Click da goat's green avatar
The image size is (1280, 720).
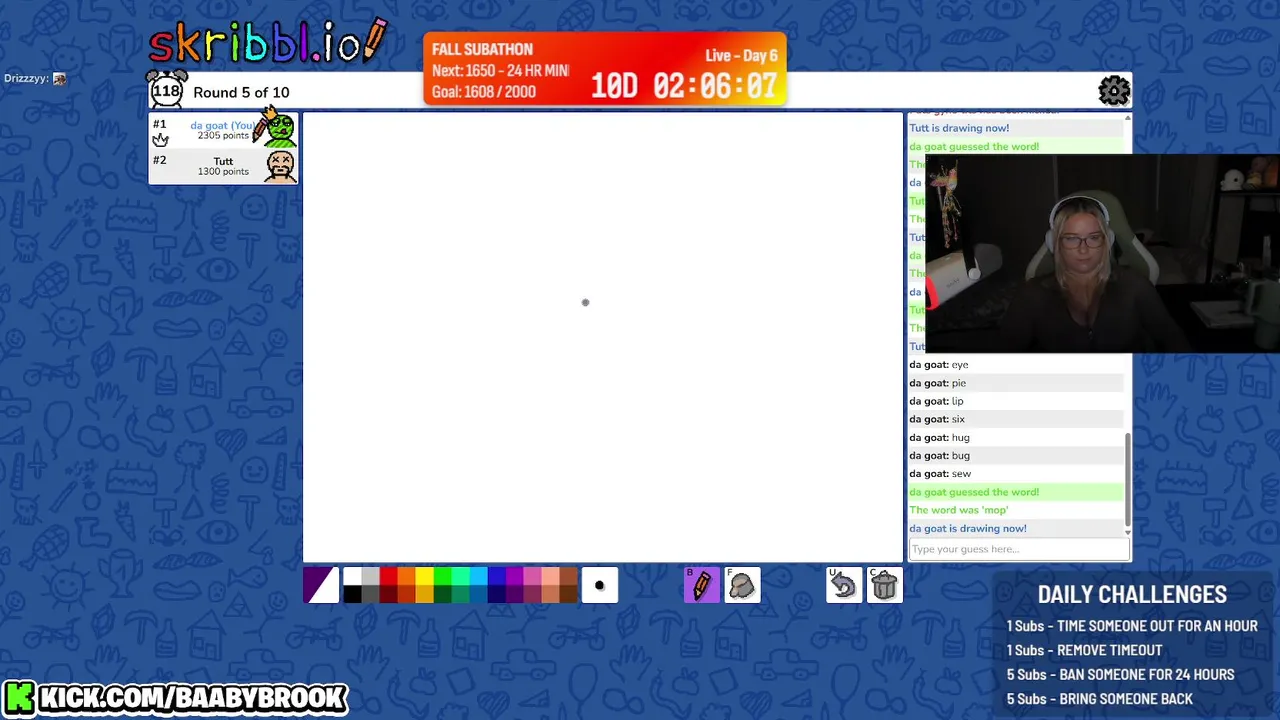tap(280, 130)
